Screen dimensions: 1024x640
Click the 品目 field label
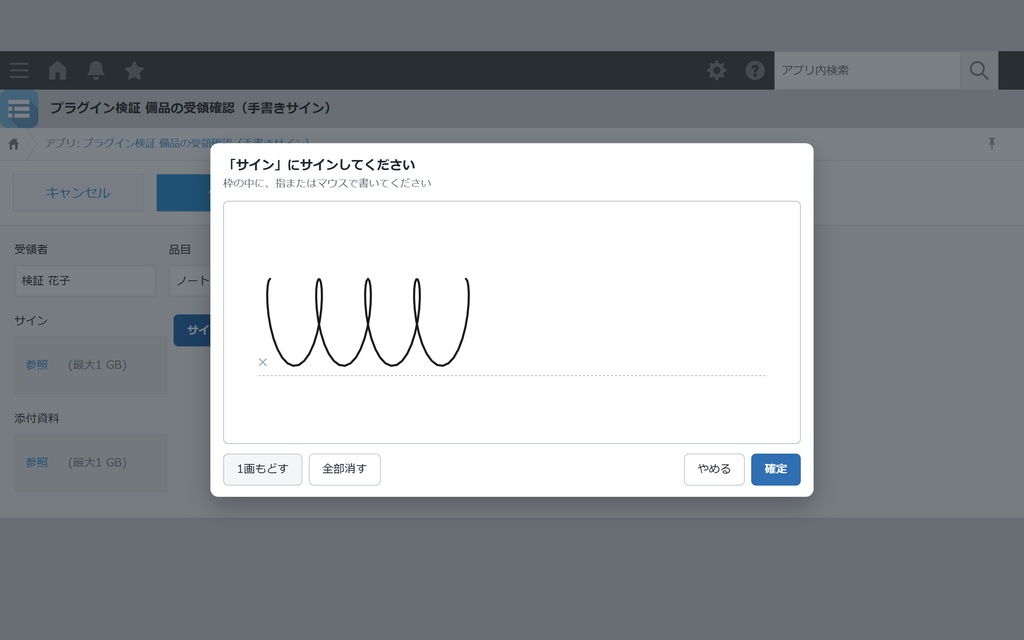point(180,249)
